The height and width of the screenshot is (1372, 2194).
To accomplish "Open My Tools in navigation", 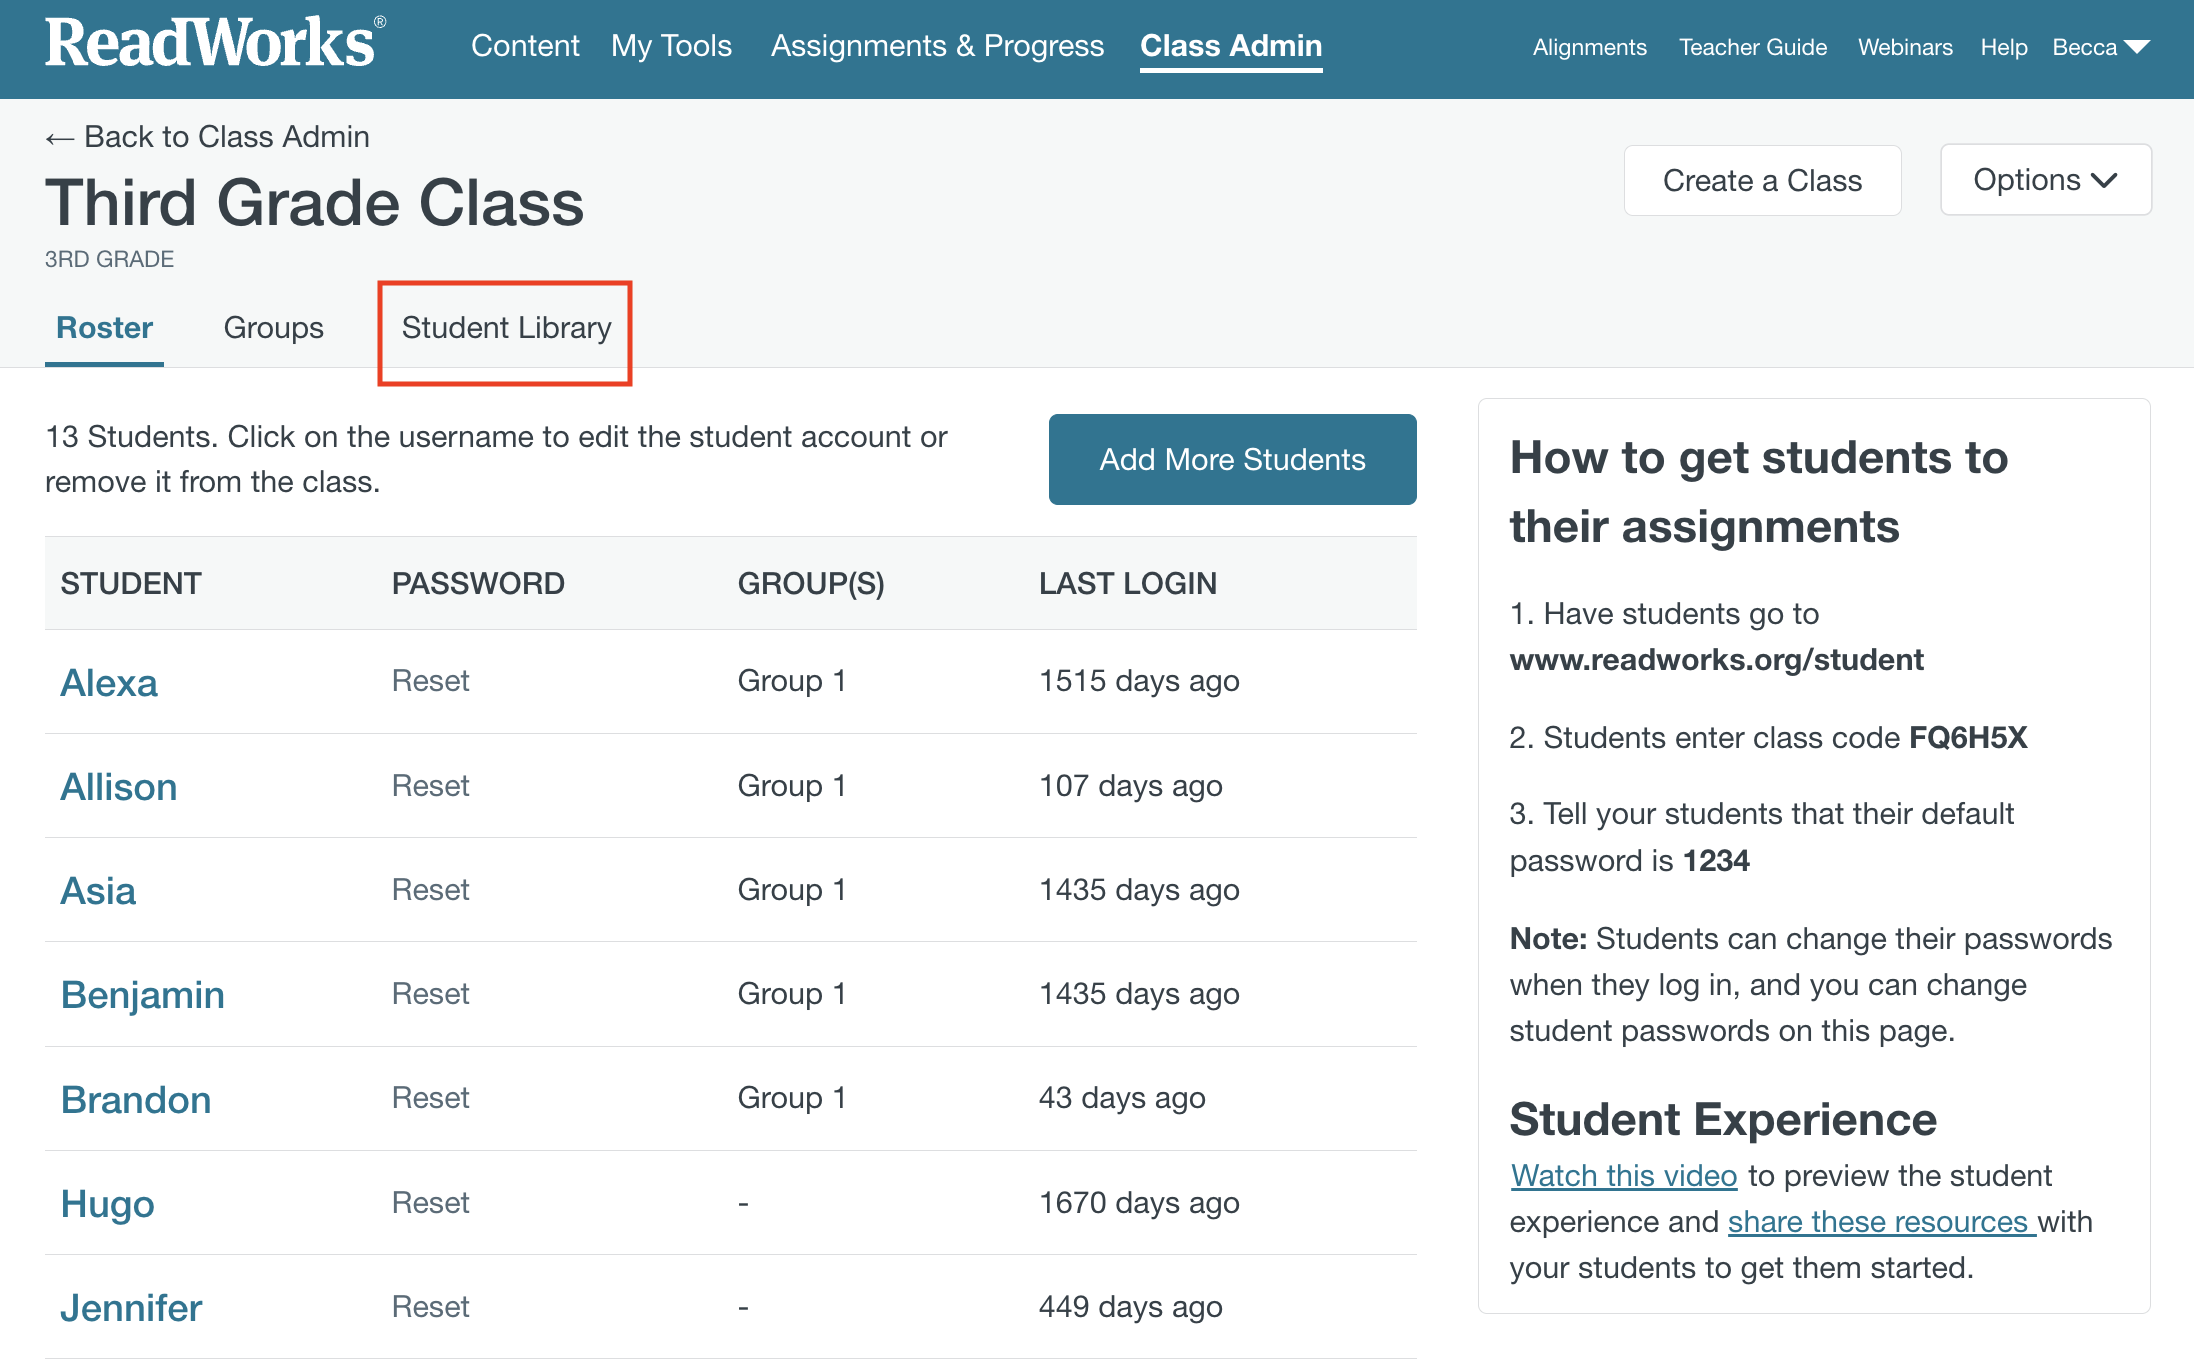I will 671,46.
